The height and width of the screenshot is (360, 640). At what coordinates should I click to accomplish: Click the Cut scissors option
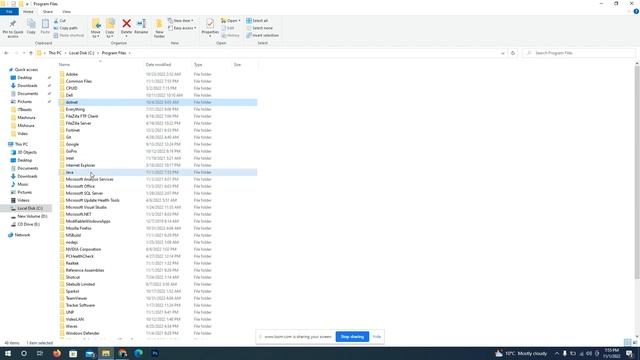coord(60,21)
